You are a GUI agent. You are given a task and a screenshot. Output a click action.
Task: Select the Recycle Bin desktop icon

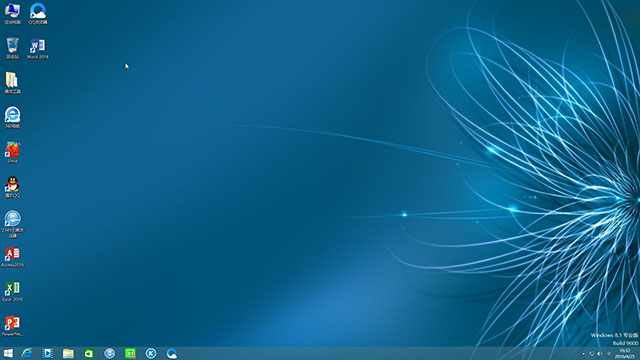tap(13, 48)
